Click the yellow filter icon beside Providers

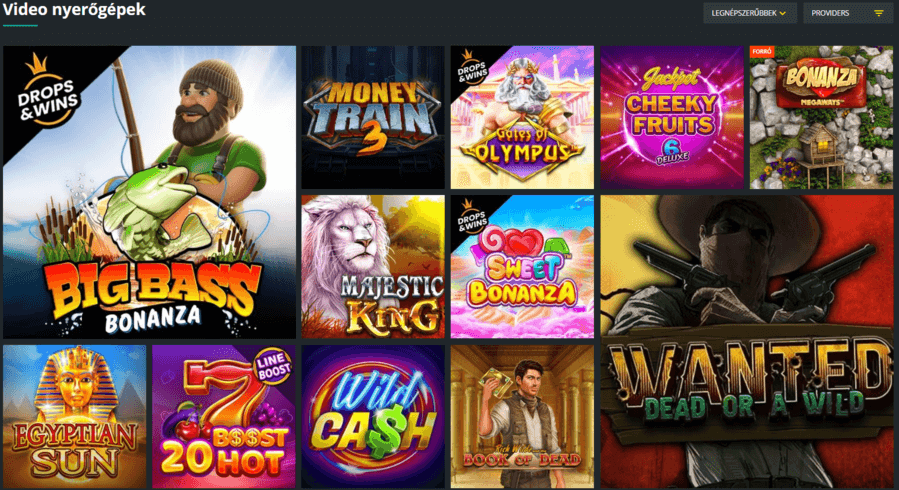click(x=878, y=13)
